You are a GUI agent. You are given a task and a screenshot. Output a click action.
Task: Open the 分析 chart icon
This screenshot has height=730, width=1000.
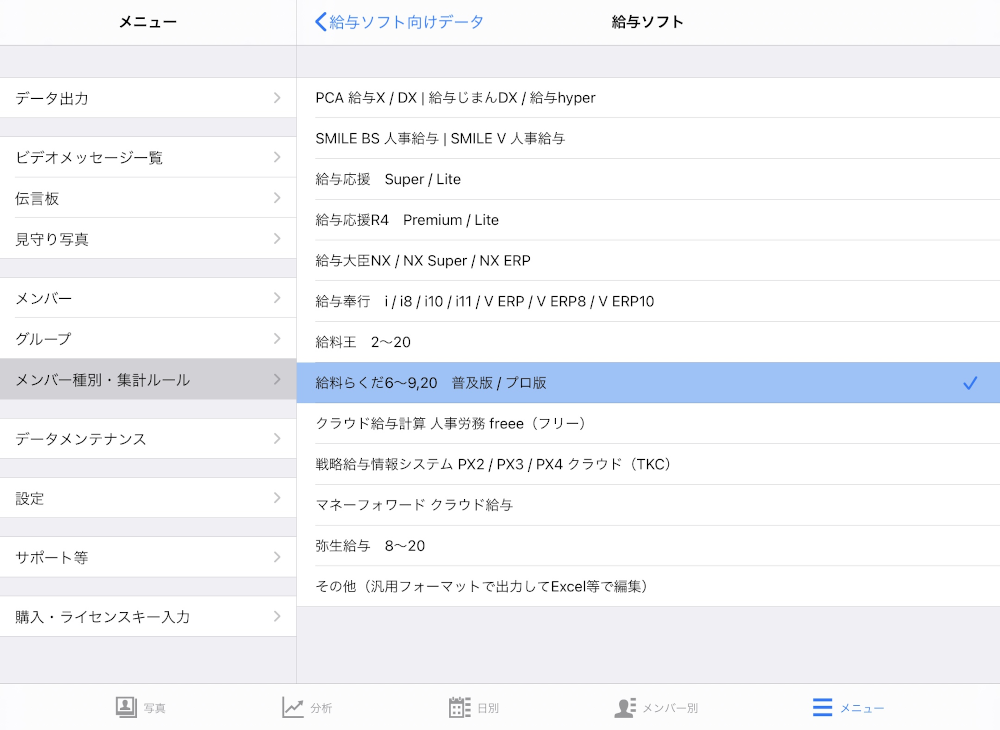click(x=293, y=707)
